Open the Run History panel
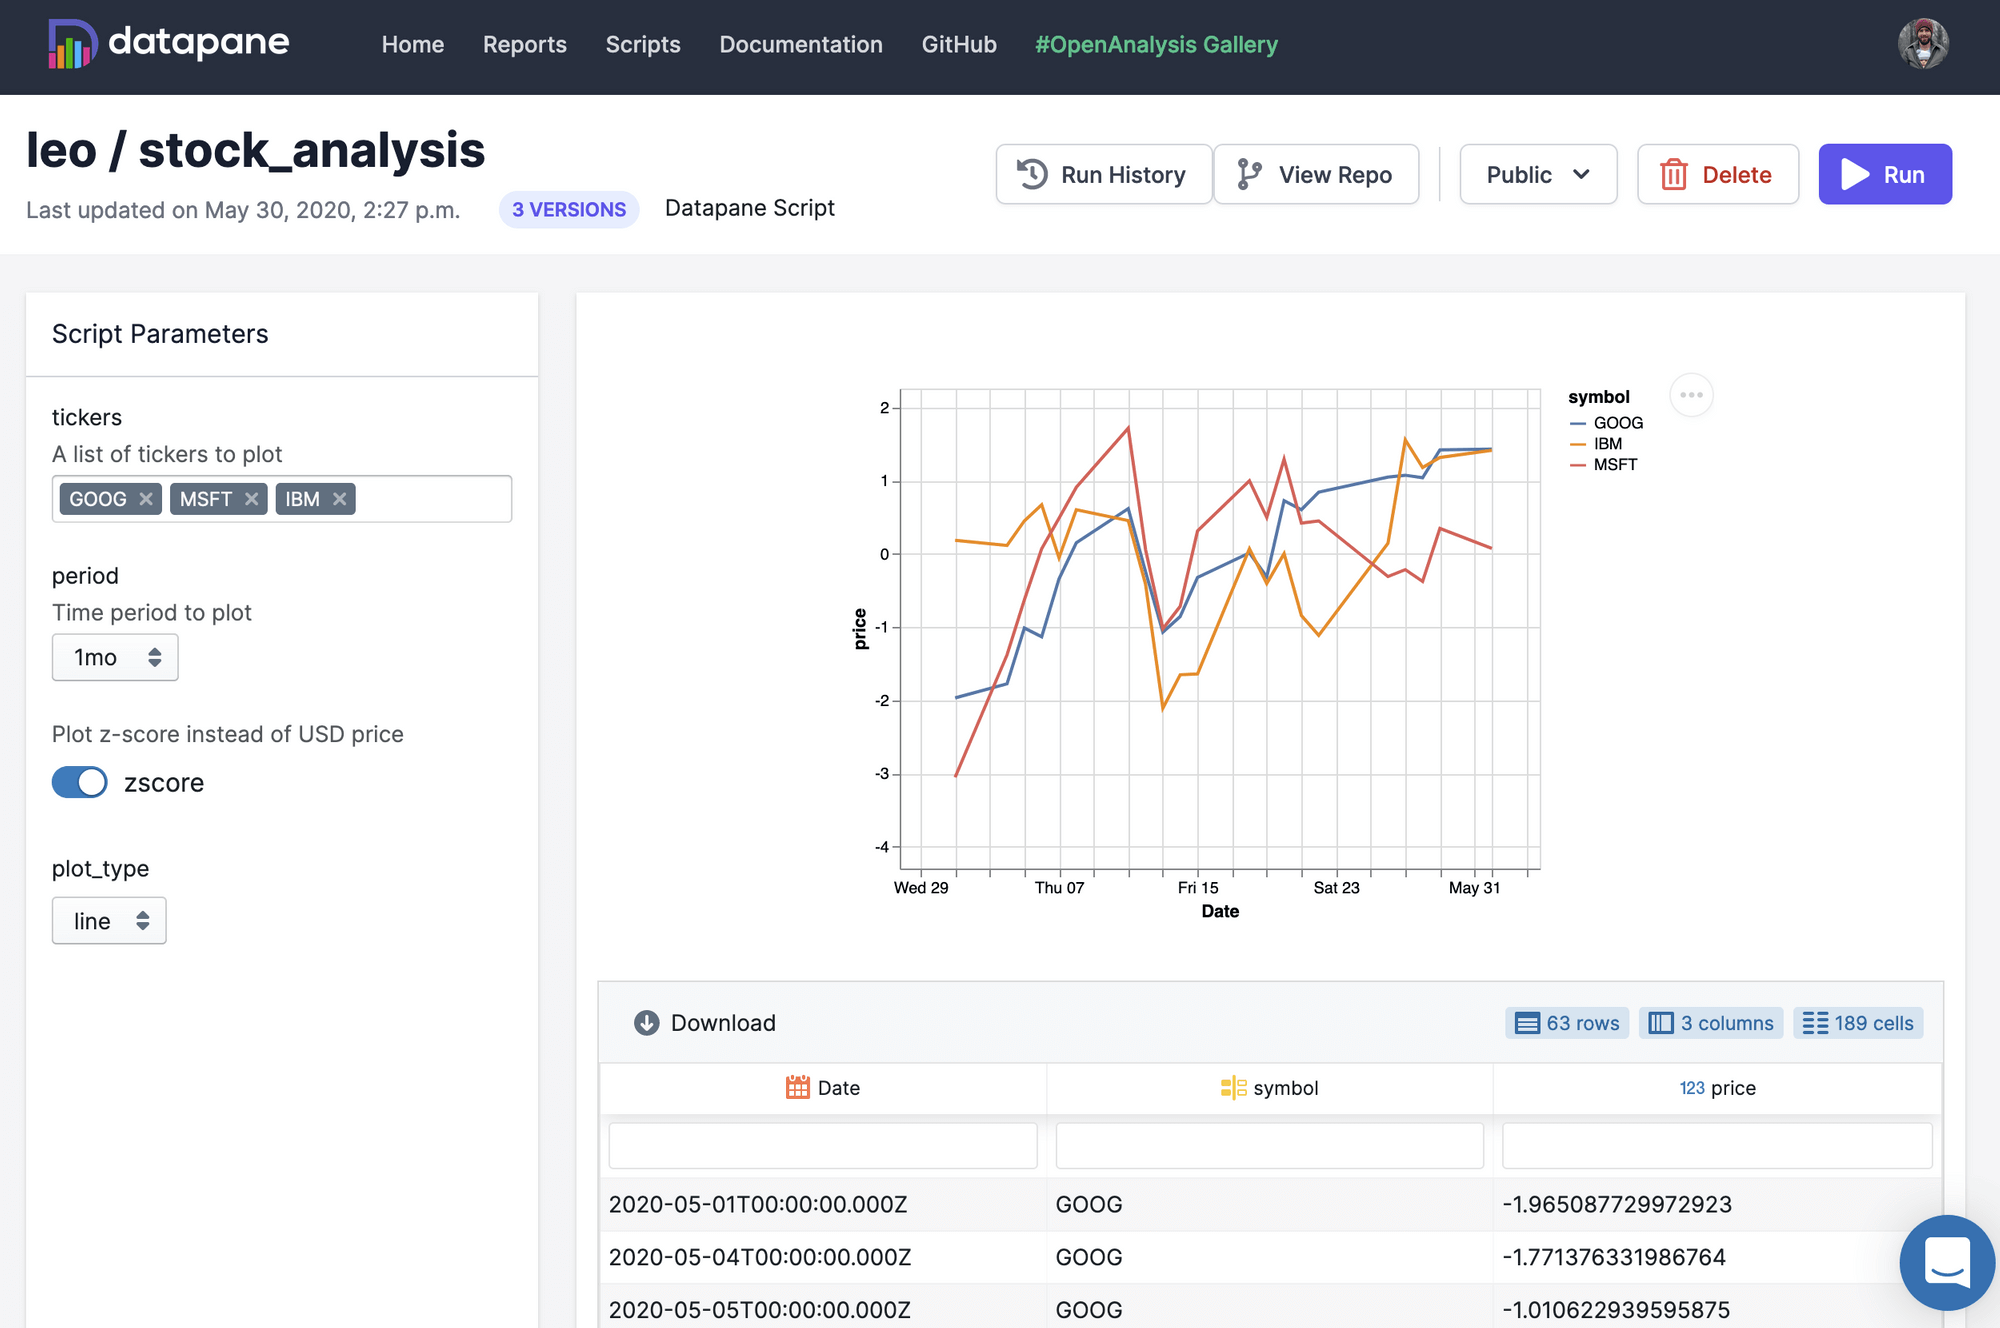Viewport: 2000px width, 1328px height. click(1103, 174)
